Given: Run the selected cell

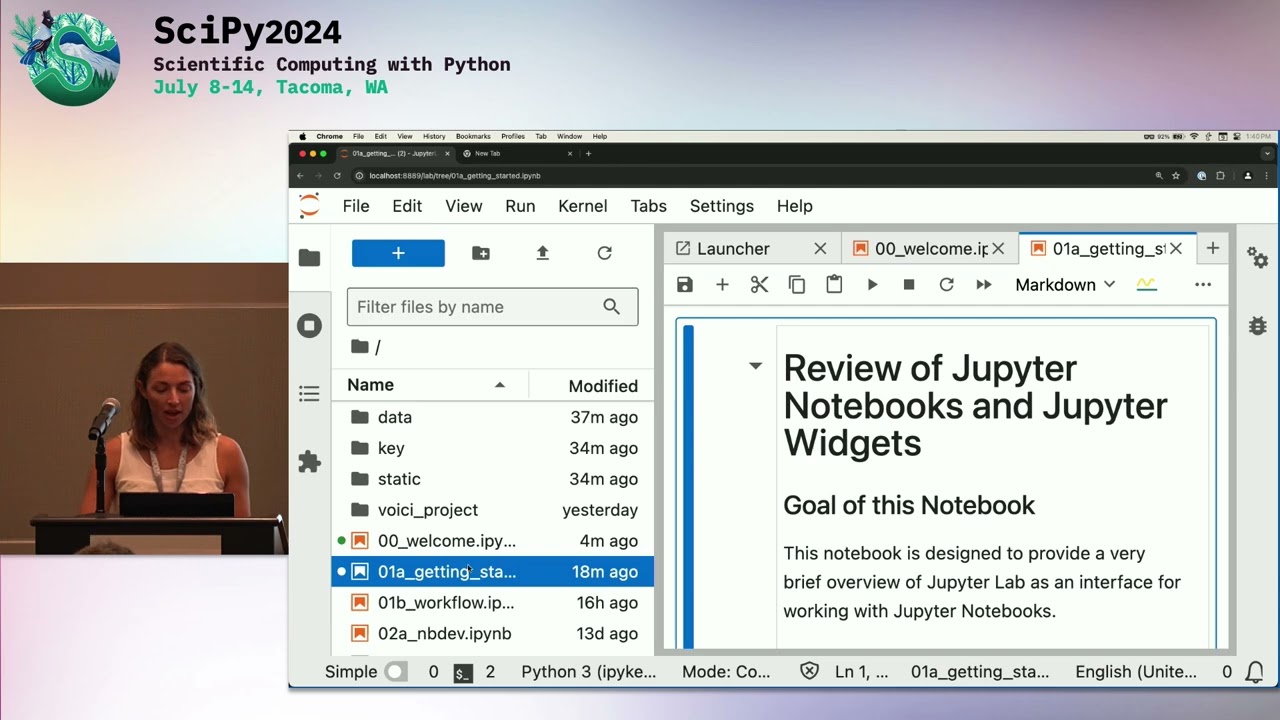Looking at the screenshot, I should 872,285.
